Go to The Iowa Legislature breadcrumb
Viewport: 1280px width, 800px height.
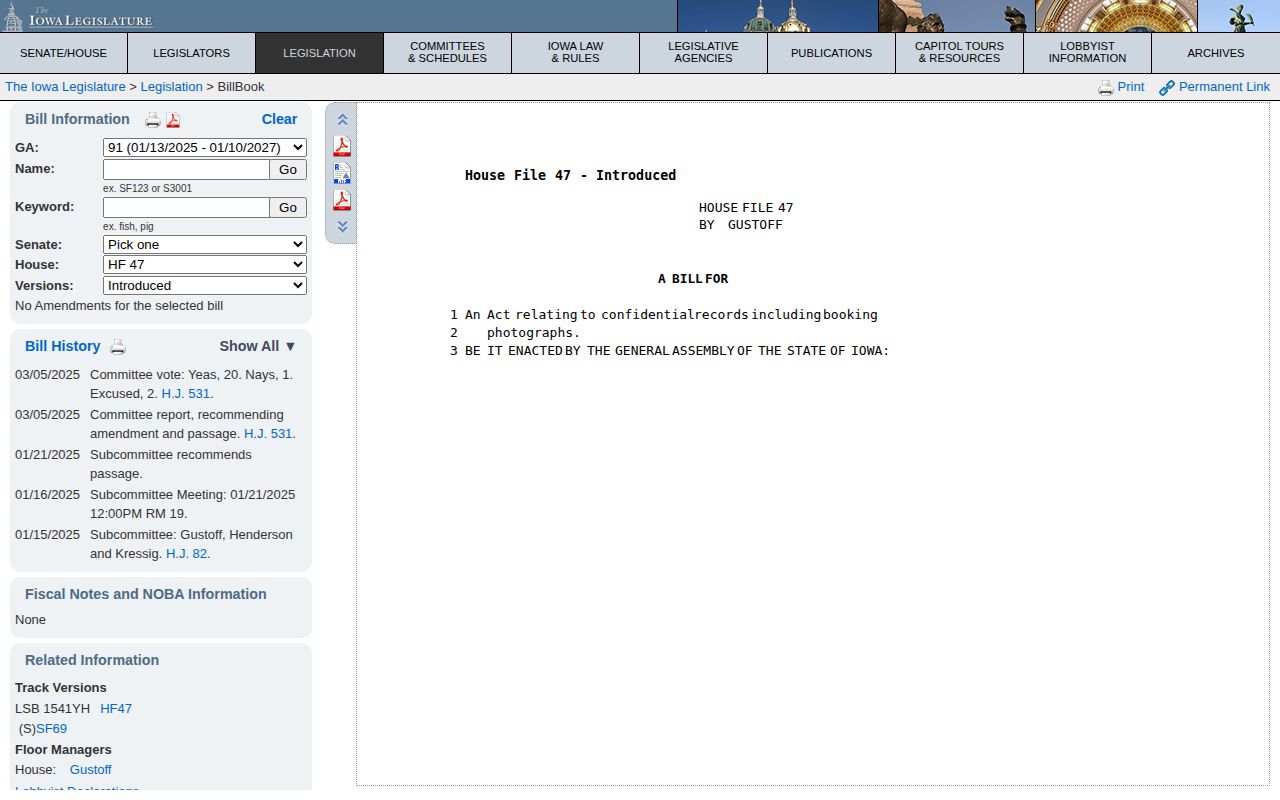[x=65, y=87]
